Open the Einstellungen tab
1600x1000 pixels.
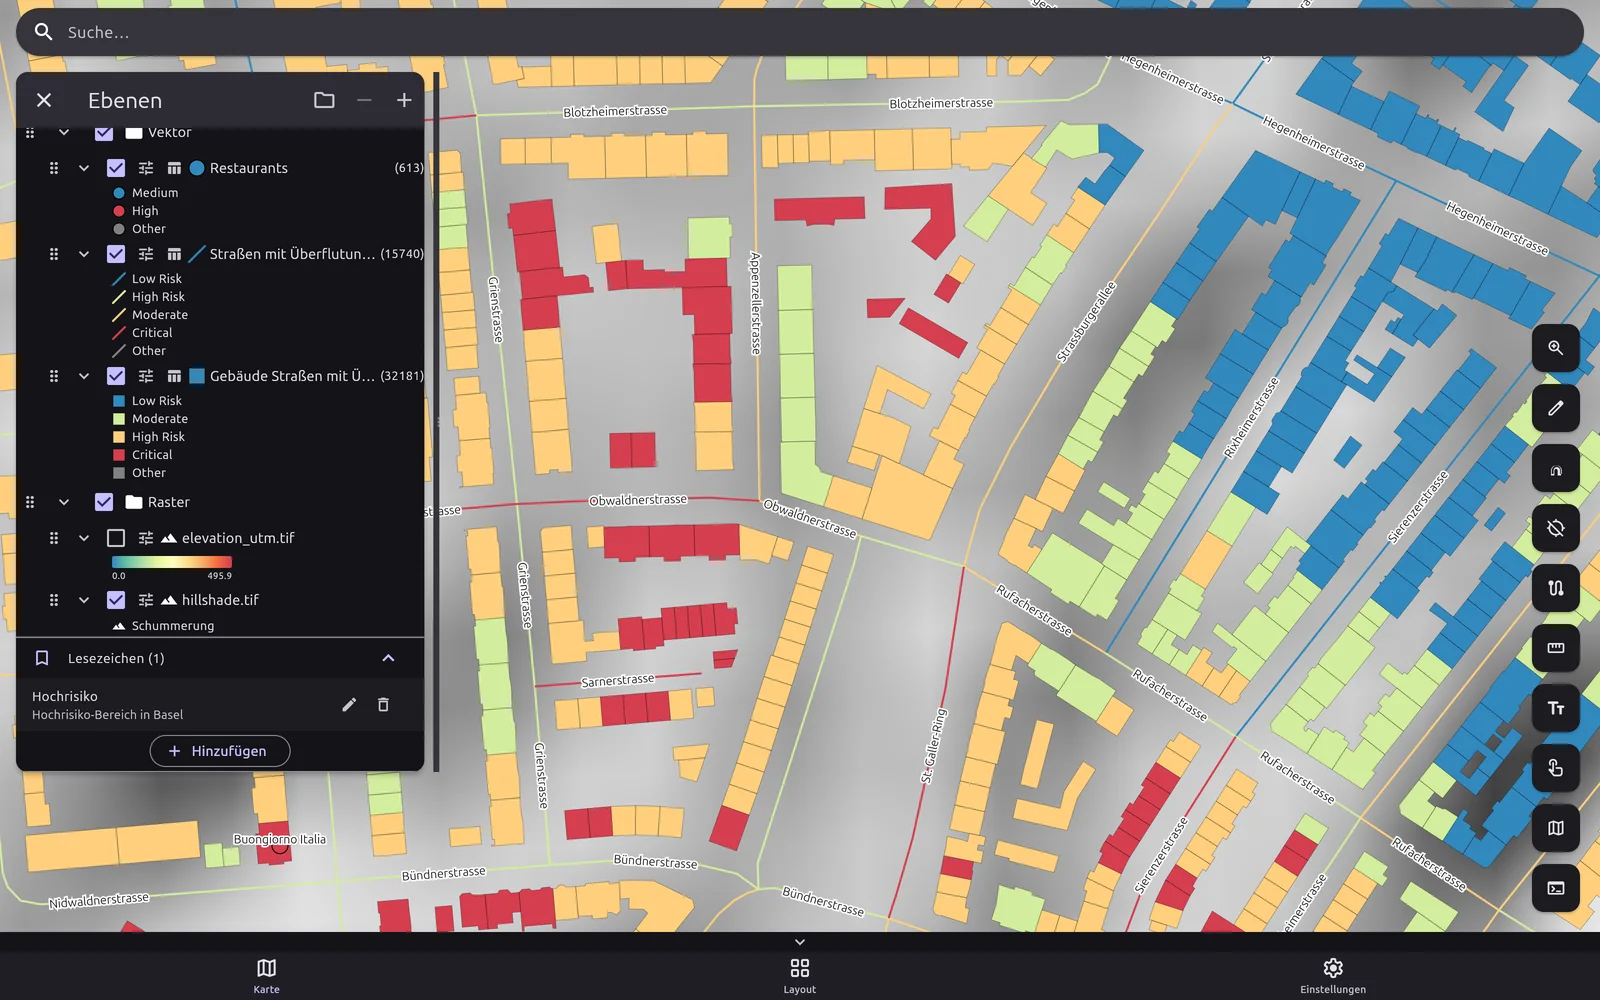1333,975
